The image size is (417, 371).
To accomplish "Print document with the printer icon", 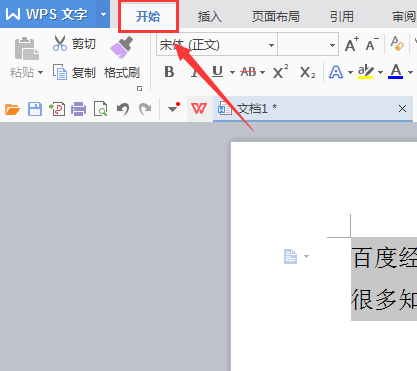I will pos(78,109).
